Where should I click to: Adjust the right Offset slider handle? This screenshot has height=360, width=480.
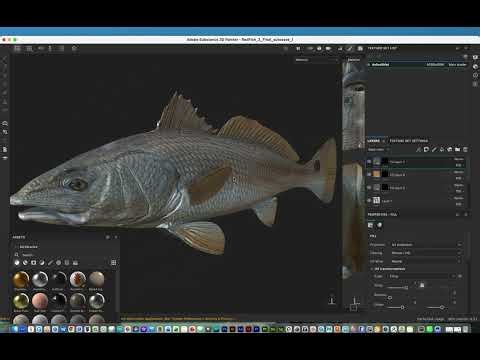point(442,307)
